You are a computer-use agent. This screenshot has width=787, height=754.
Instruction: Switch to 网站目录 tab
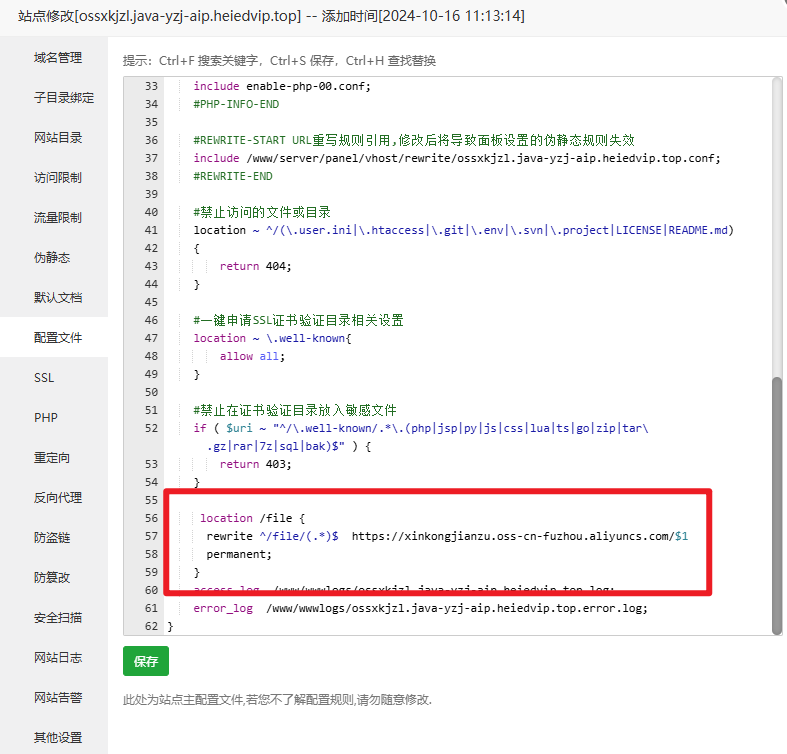(x=58, y=138)
